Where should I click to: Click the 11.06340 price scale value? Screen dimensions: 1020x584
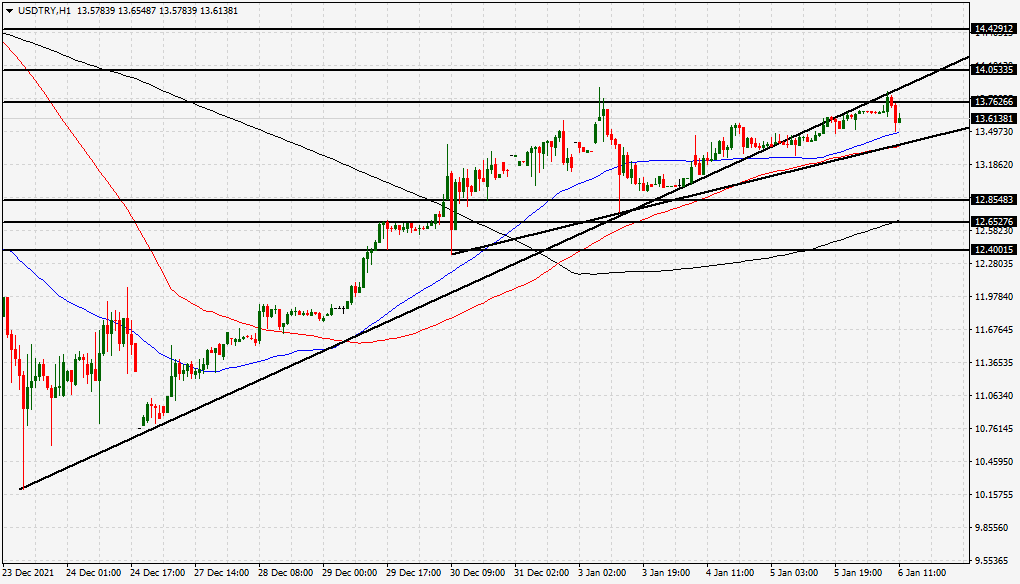(x=994, y=395)
